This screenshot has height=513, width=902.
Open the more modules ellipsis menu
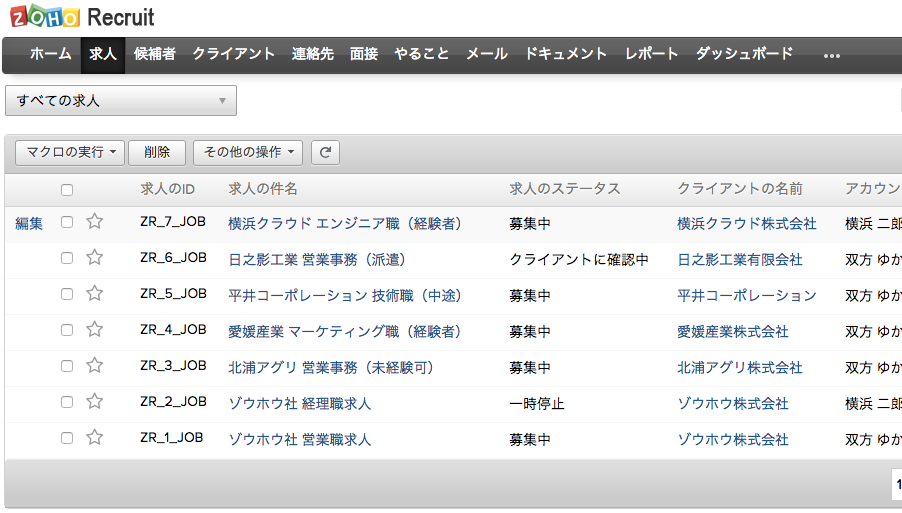tap(831, 56)
